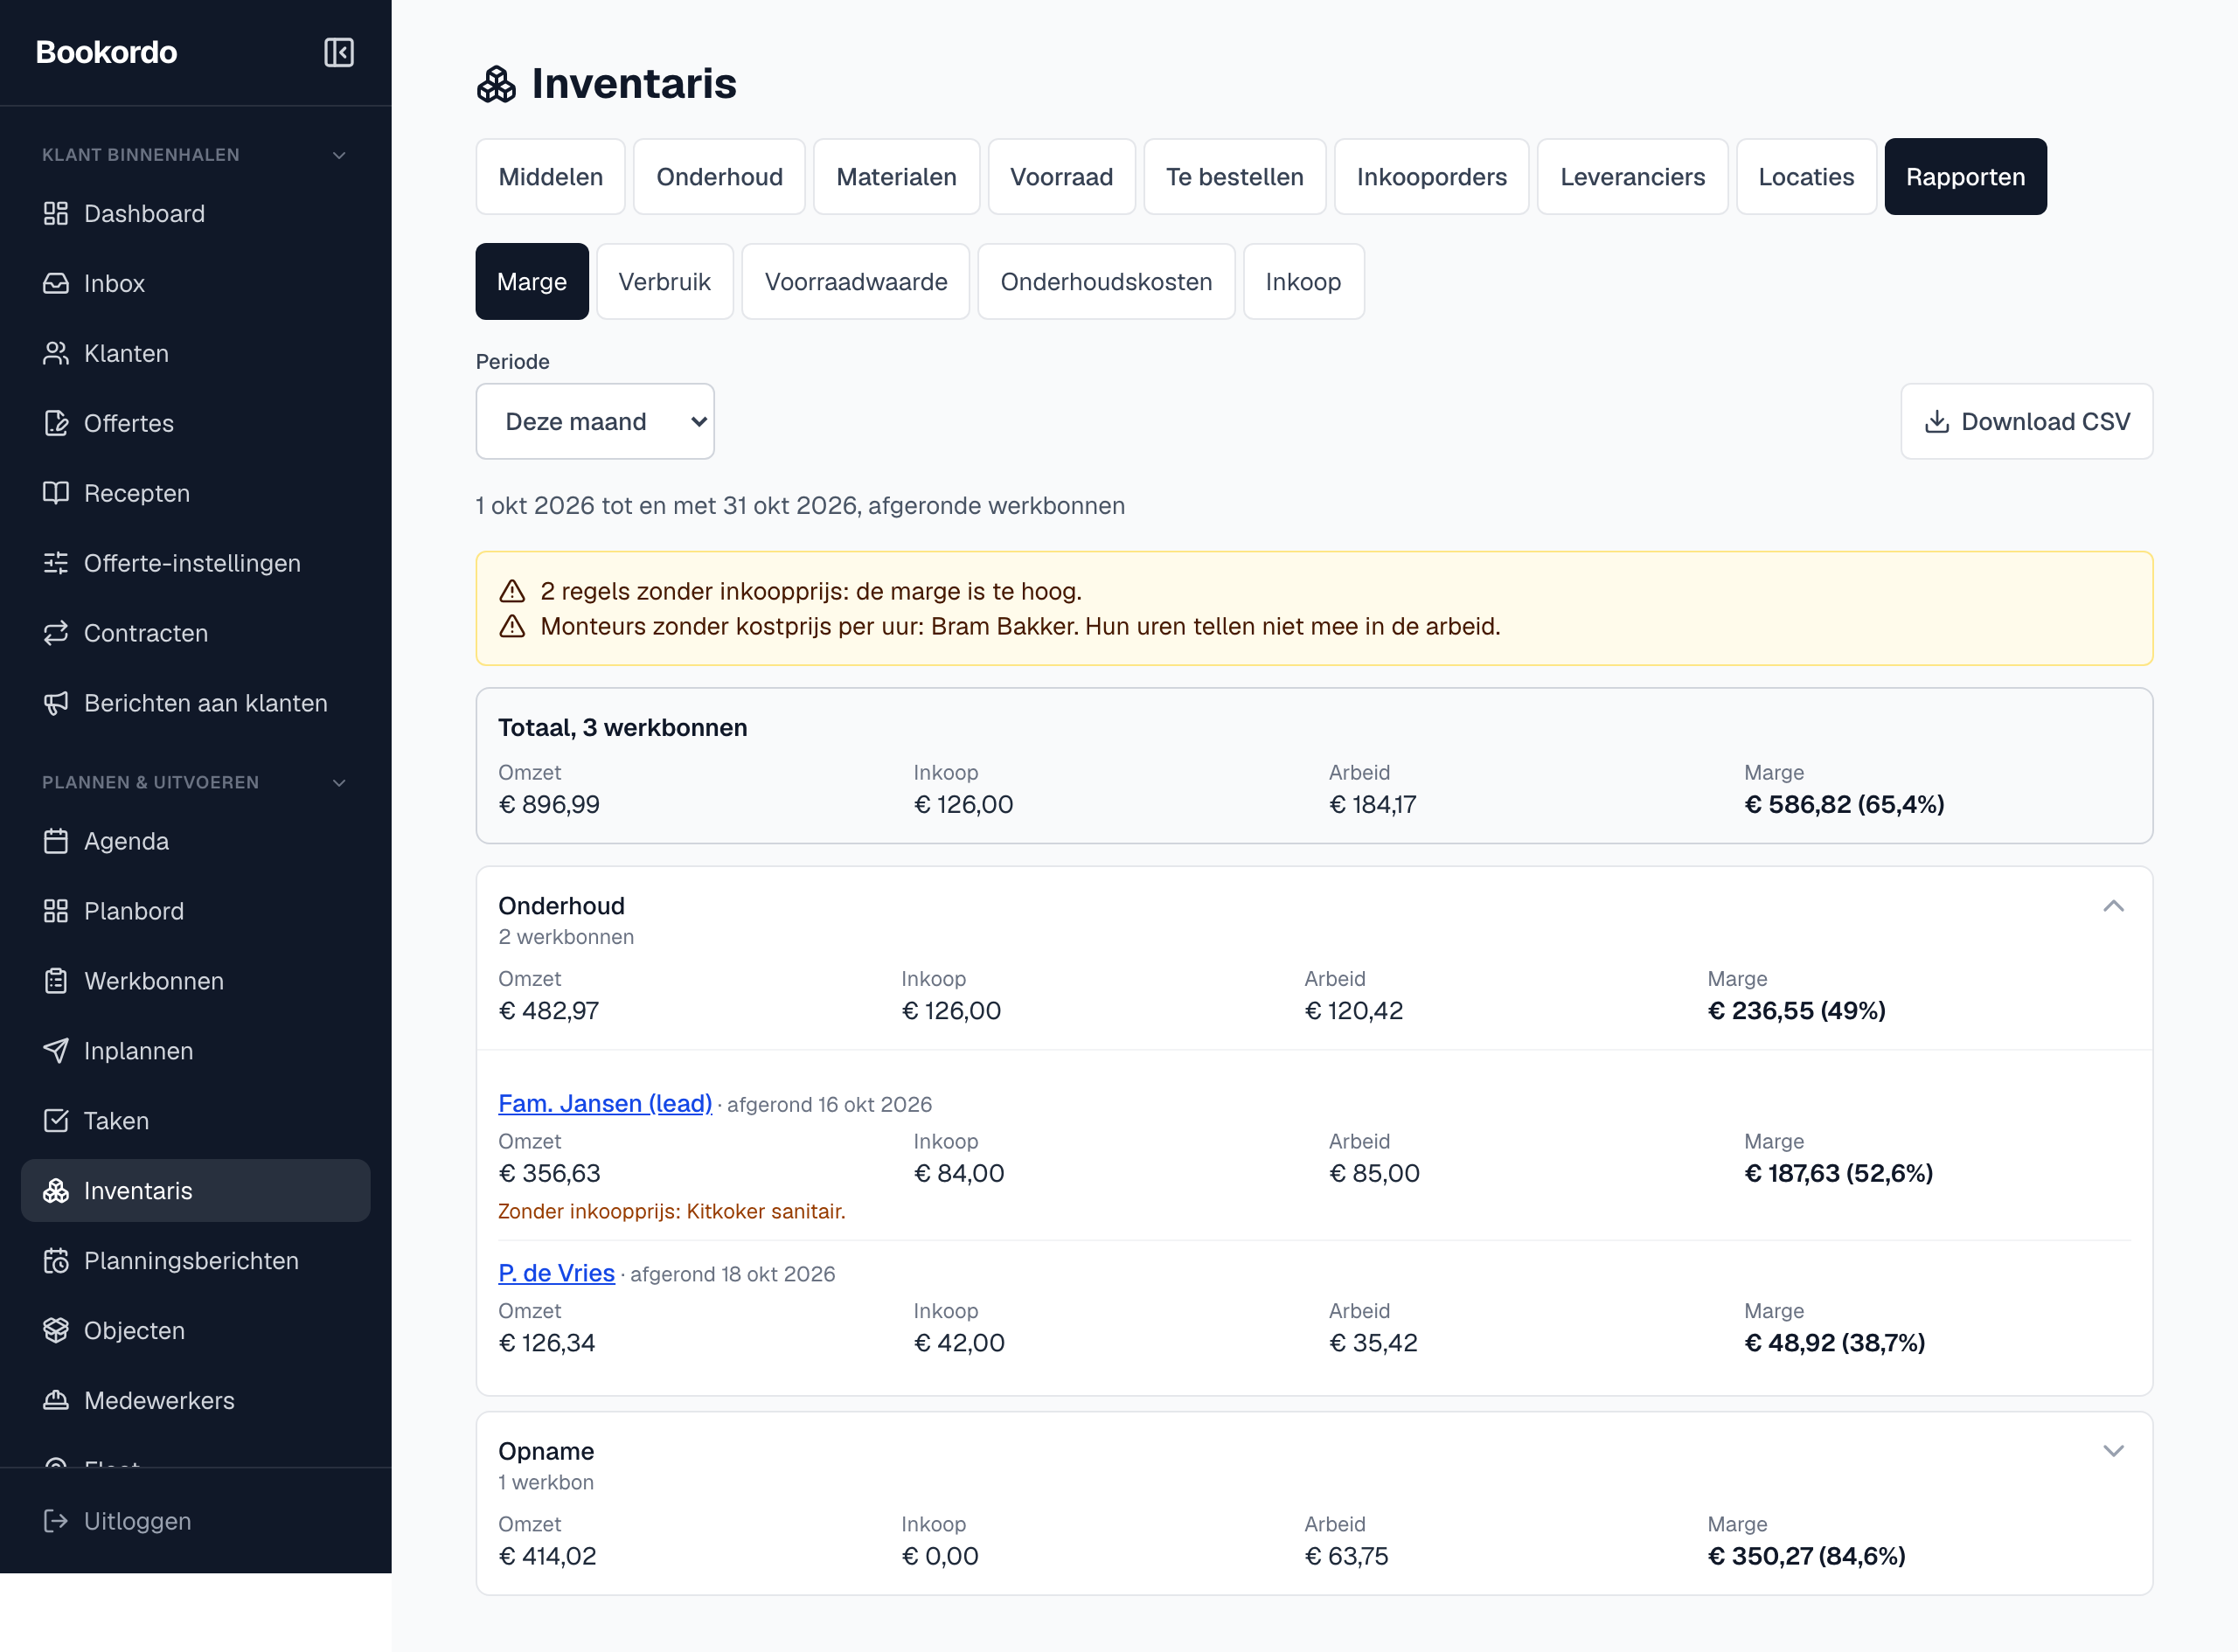
Task: Download the report as CSV
Action: pos(2026,421)
